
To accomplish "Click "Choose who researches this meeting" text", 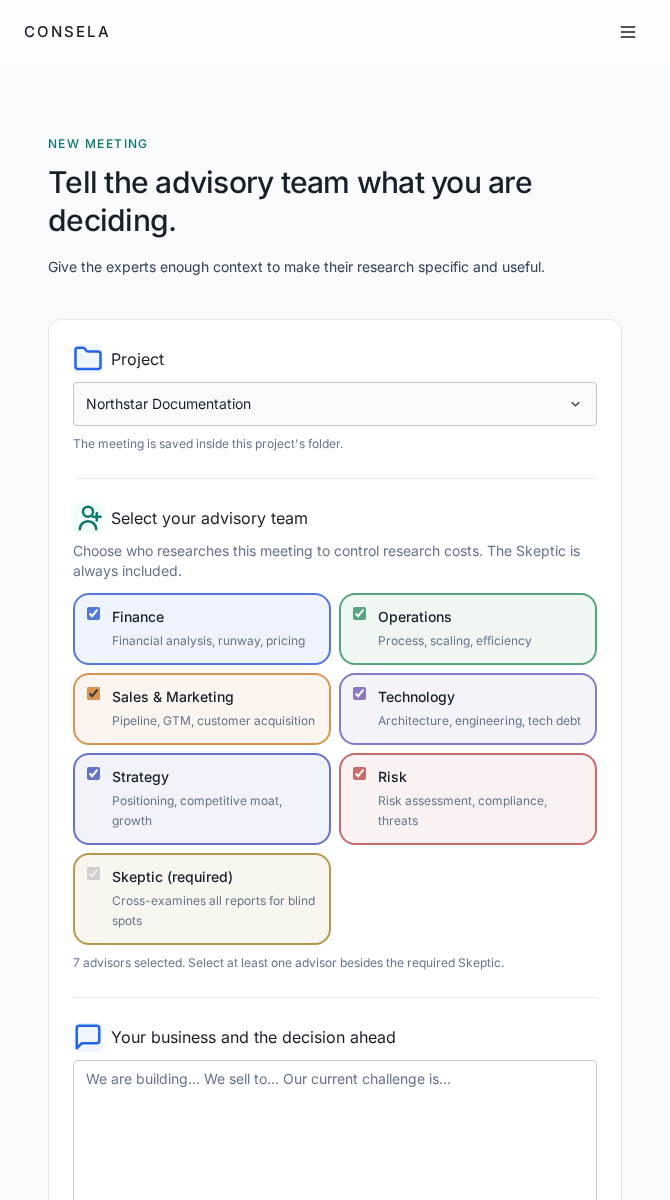I will (x=326, y=561).
